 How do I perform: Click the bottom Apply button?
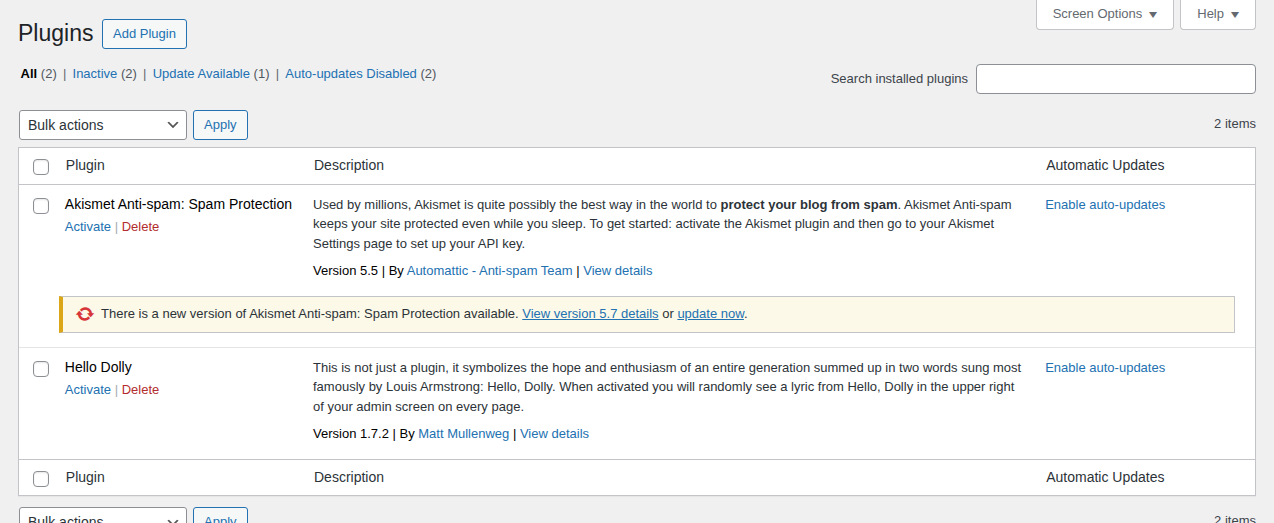[220, 515]
